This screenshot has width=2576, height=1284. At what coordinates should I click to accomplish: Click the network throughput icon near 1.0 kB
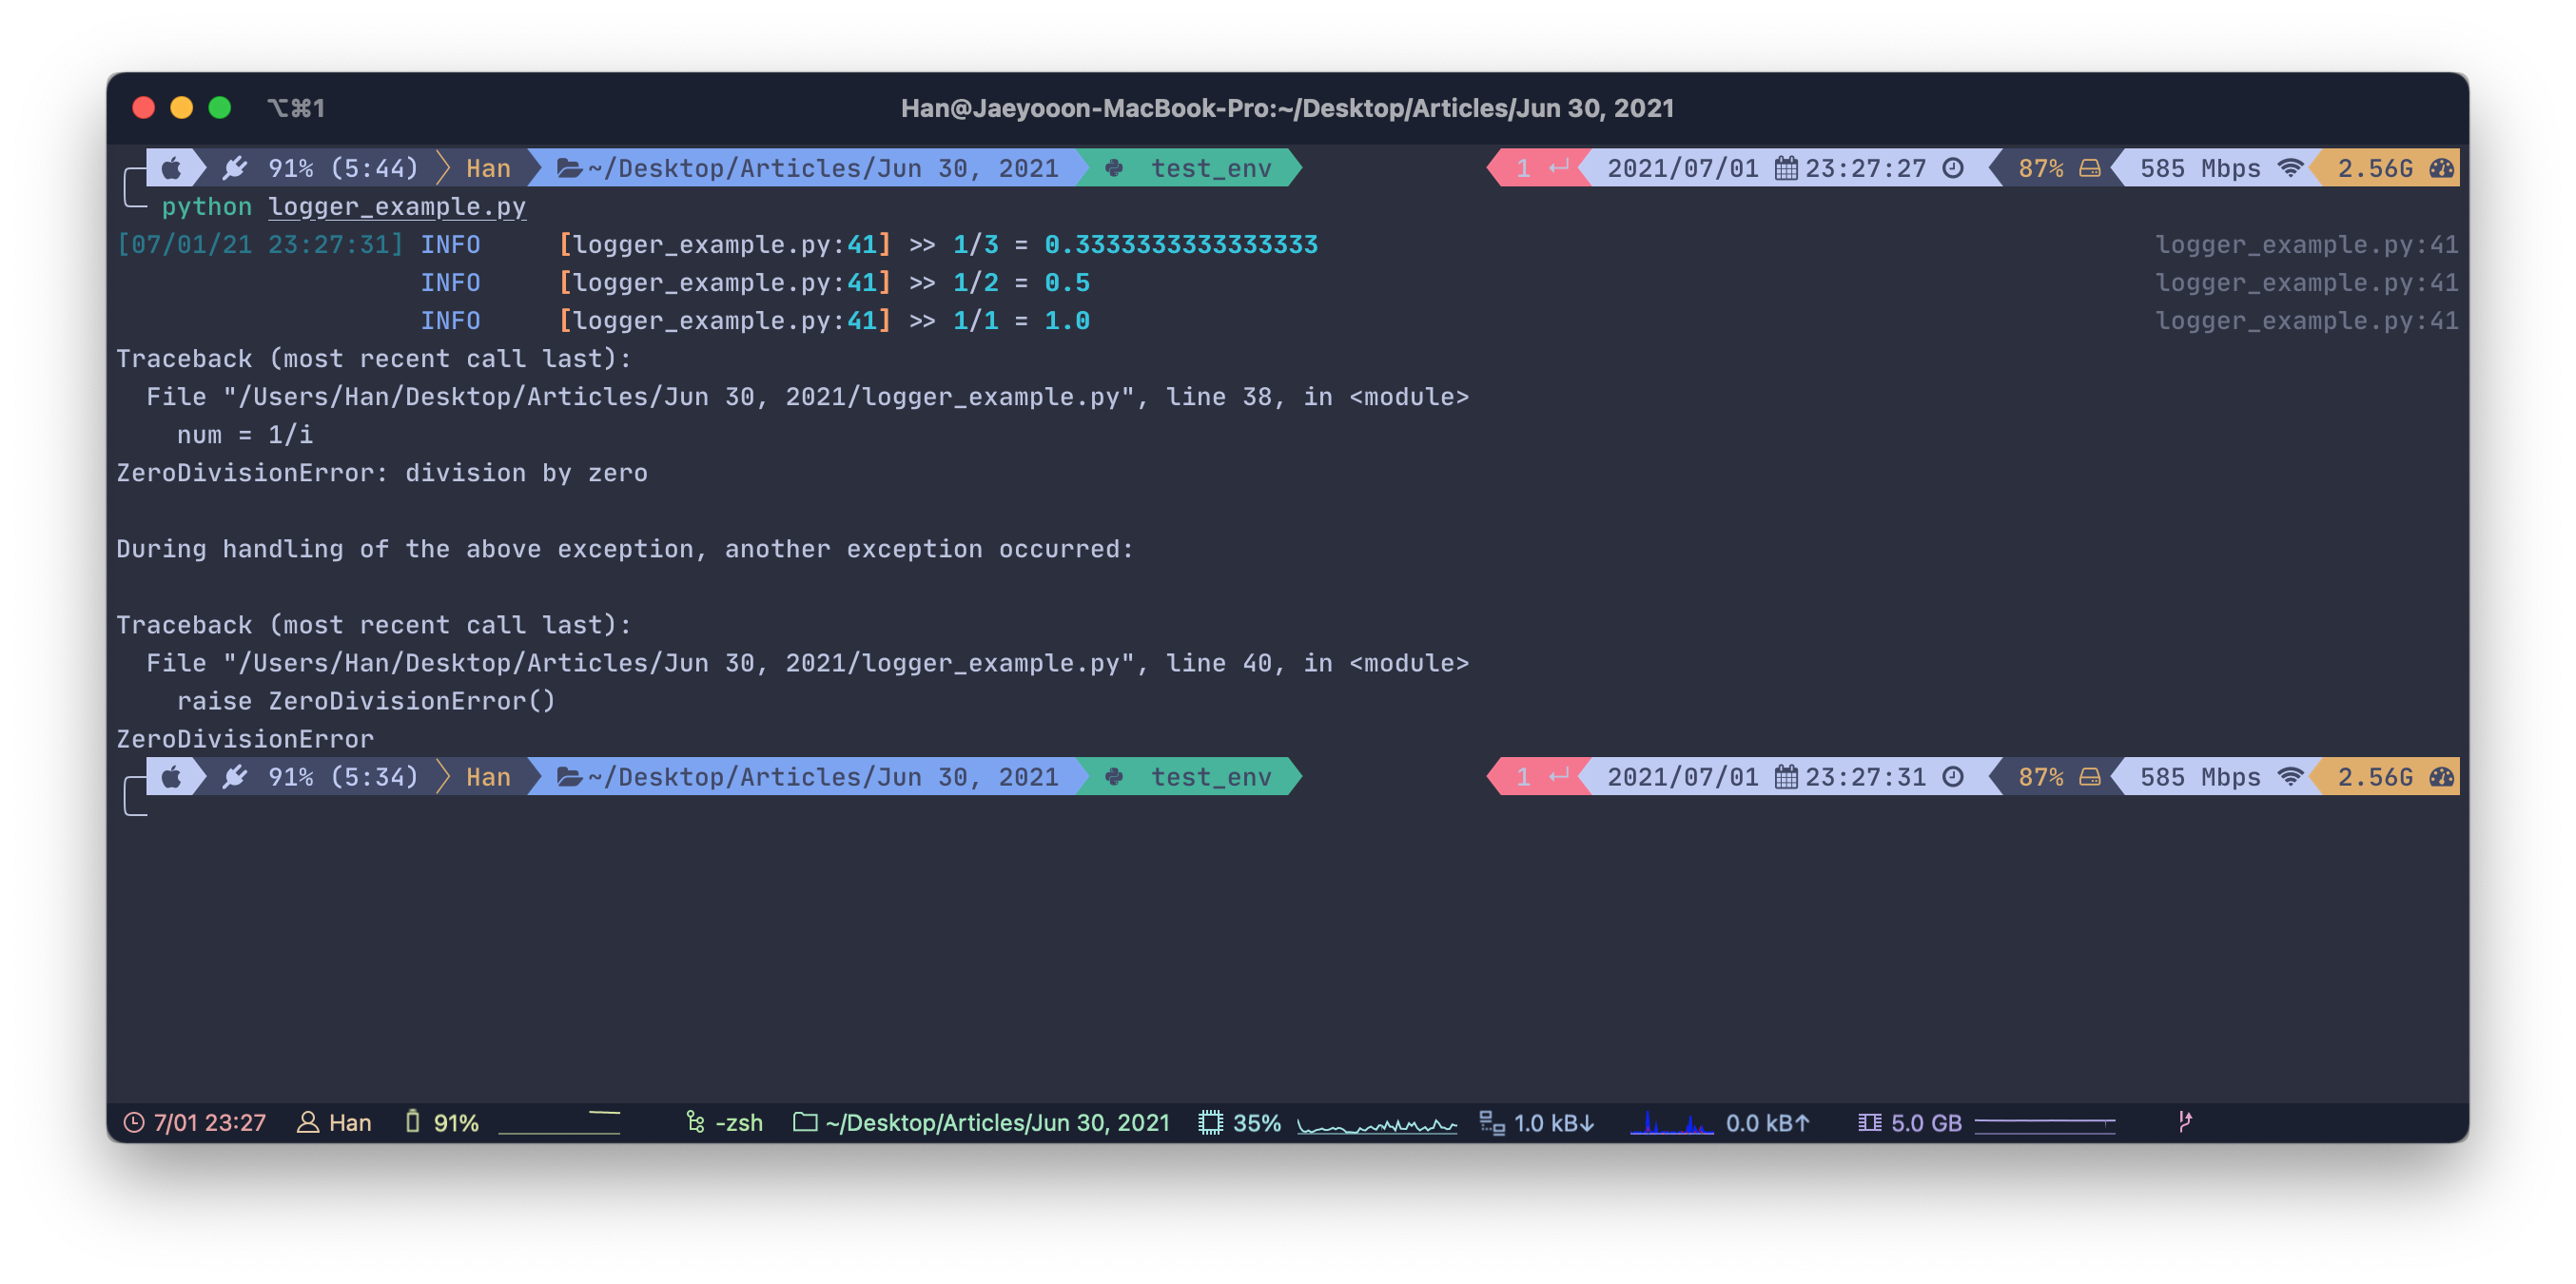pyautogui.click(x=1492, y=1122)
